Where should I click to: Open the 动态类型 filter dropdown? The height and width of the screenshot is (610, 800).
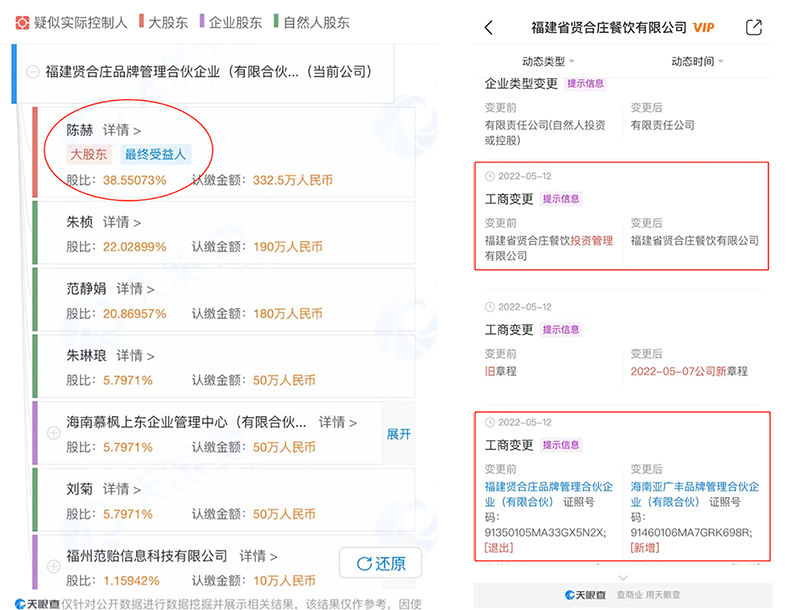pos(548,61)
